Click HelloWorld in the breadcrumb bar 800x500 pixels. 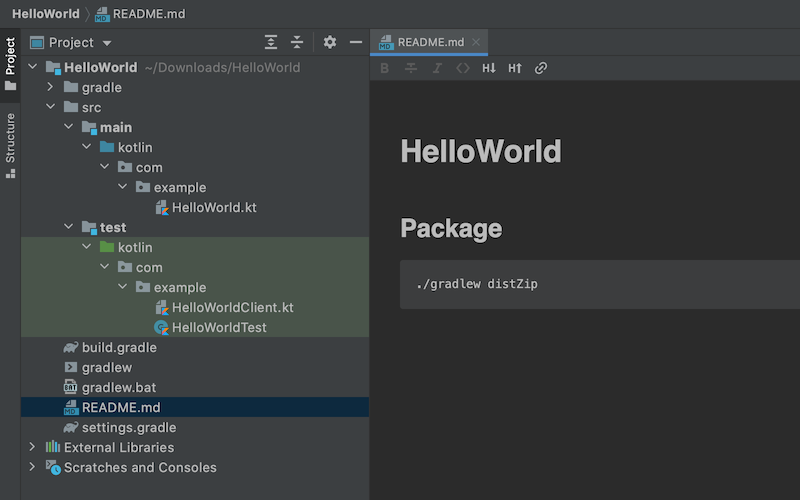(x=45, y=14)
